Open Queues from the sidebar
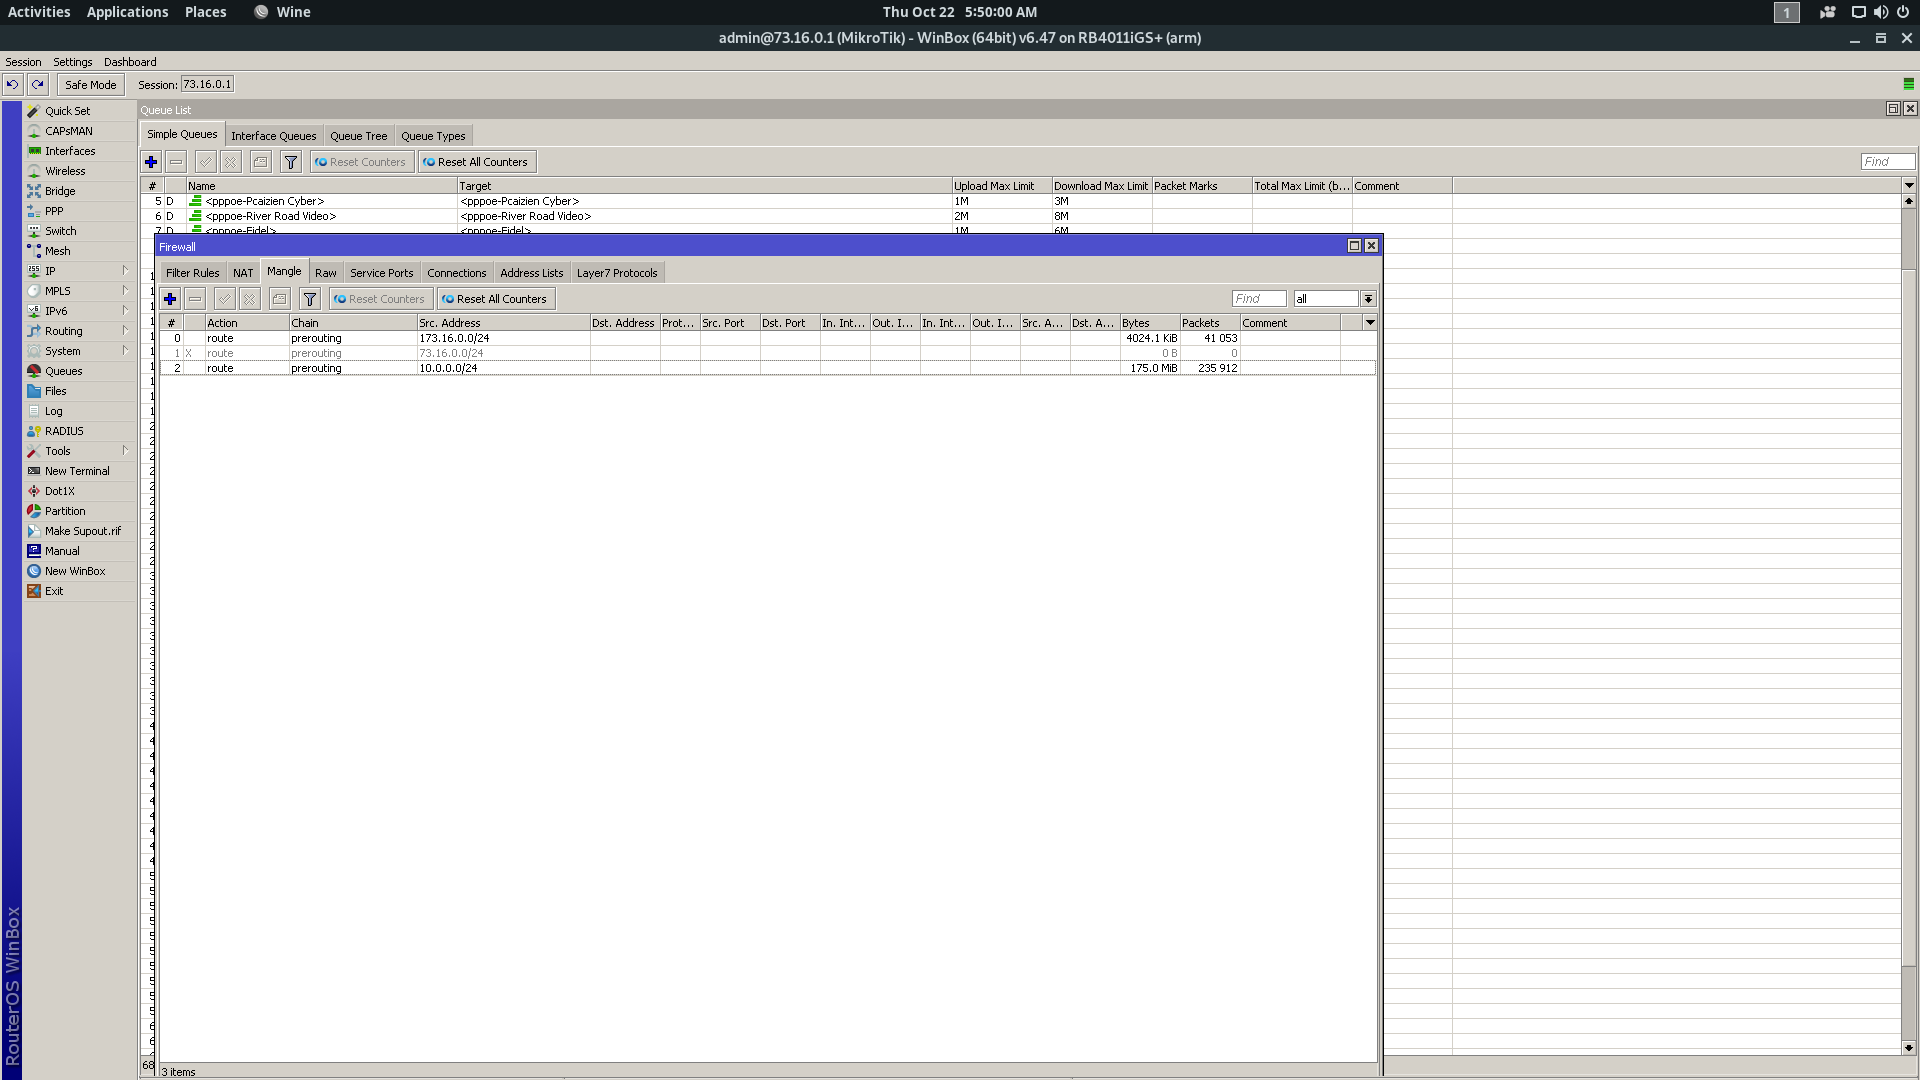This screenshot has width=1920, height=1080. (x=63, y=371)
